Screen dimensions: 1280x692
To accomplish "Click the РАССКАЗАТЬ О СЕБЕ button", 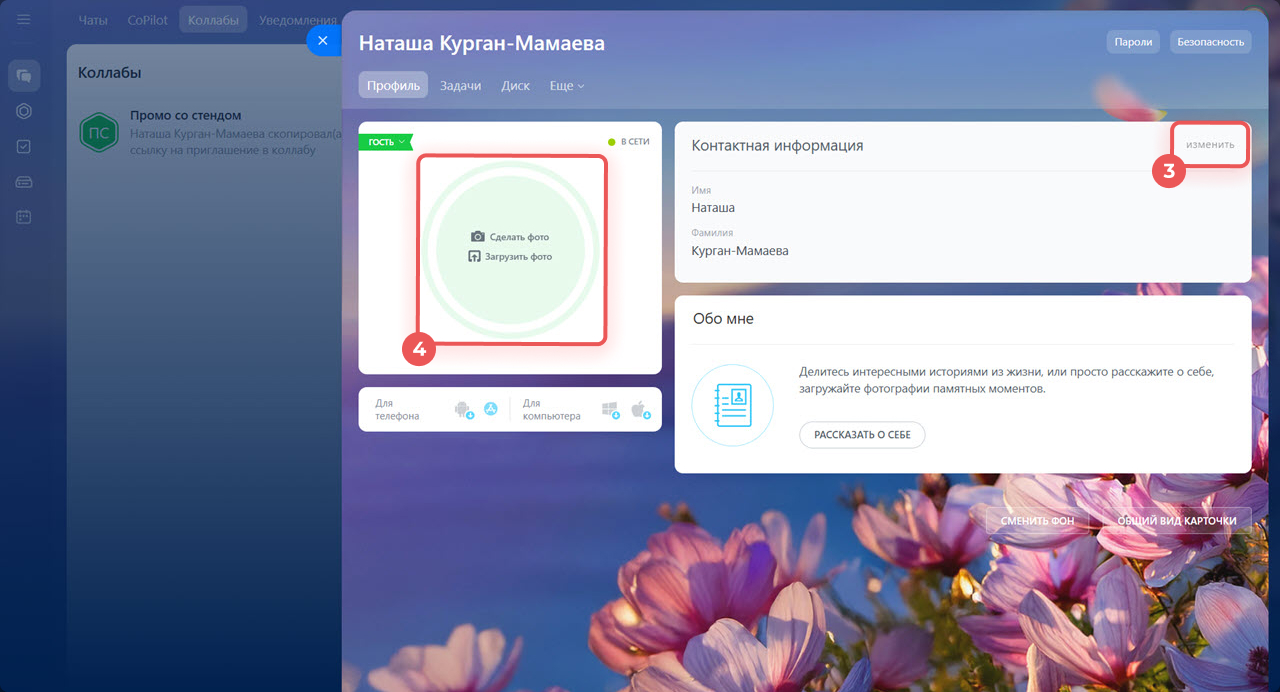I will point(862,435).
